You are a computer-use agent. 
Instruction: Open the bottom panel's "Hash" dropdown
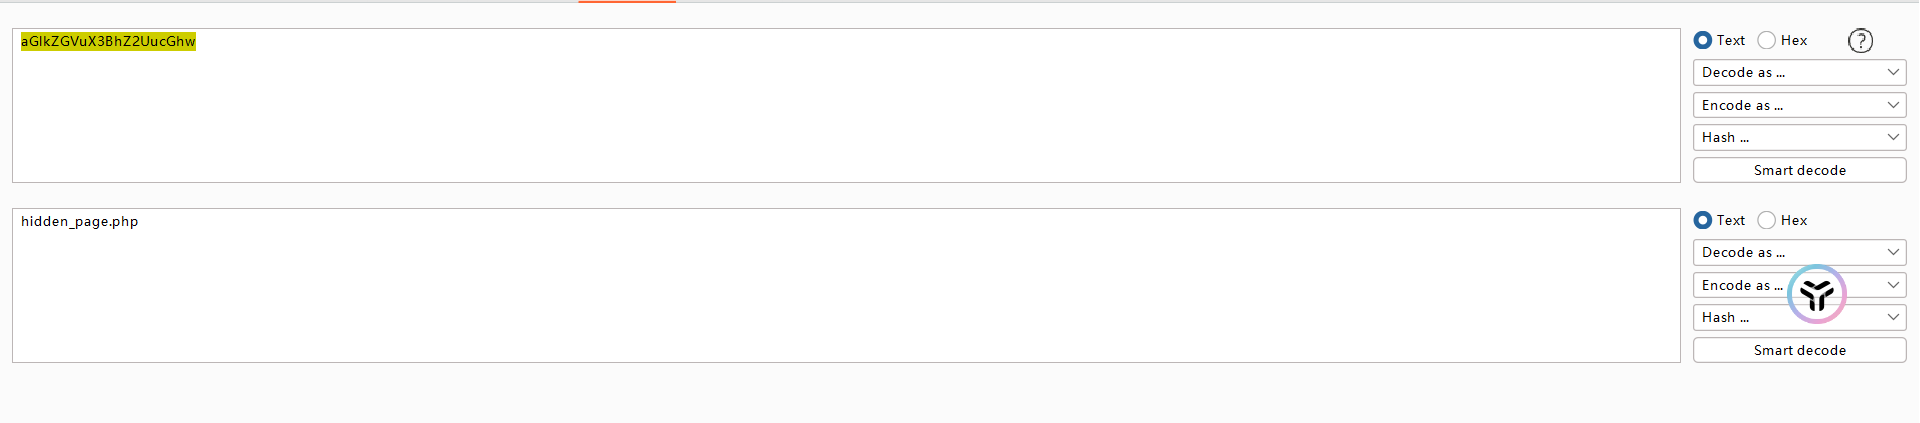(x=1740, y=318)
